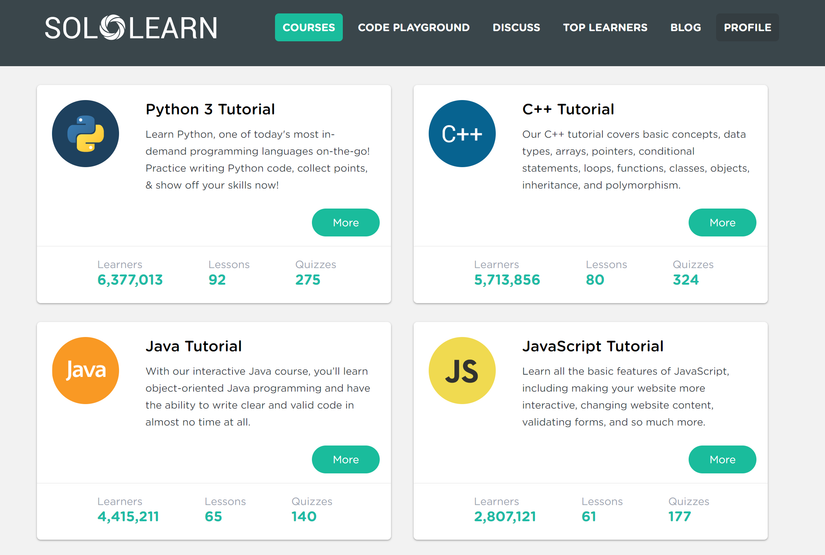This screenshot has height=555, width=825.
Task: Open the Python 3 Tutorial title
Action: click(x=210, y=109)
